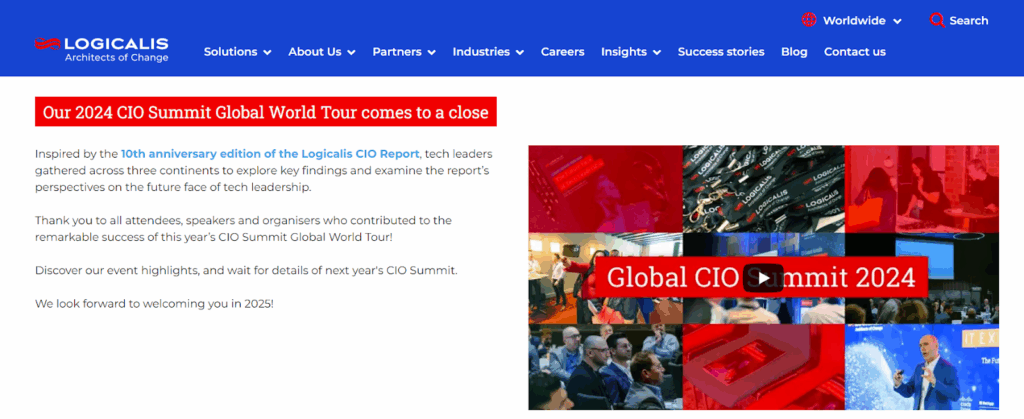Click the 'Discover our event highlights' sentence
1024x419 pixels.
pos(246,270)
